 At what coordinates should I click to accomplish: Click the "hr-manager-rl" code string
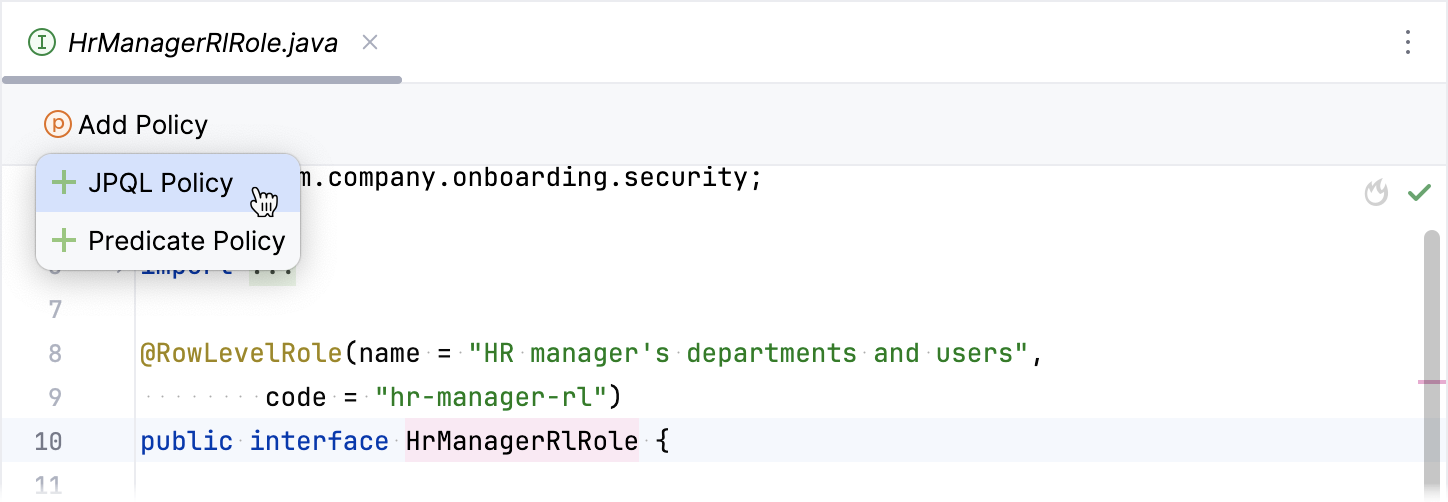point(491,397)
